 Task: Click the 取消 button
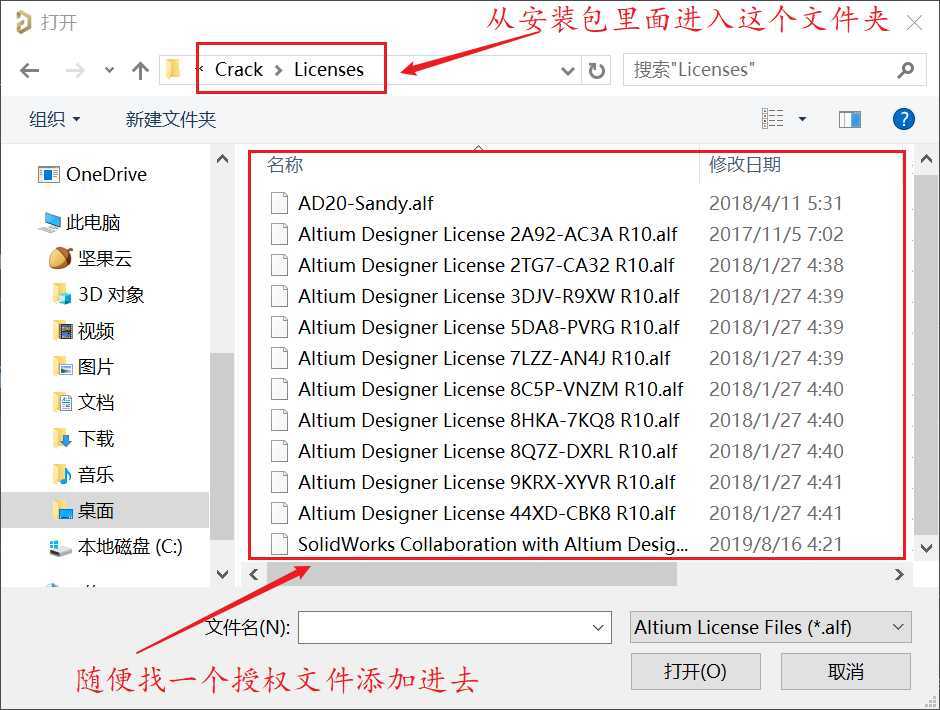point(846,671)
